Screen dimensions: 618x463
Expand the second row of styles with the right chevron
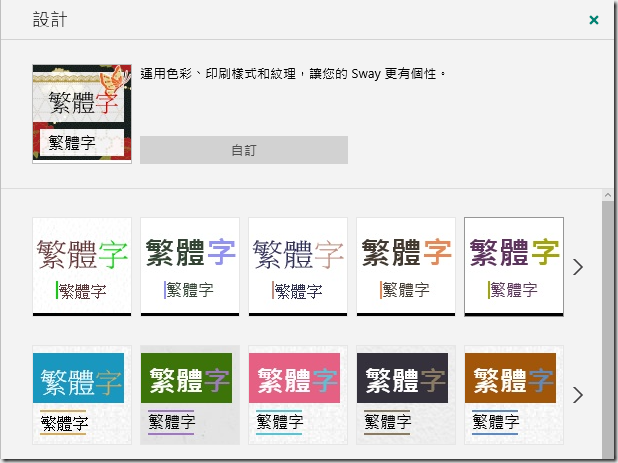click(x=578, y=395)
